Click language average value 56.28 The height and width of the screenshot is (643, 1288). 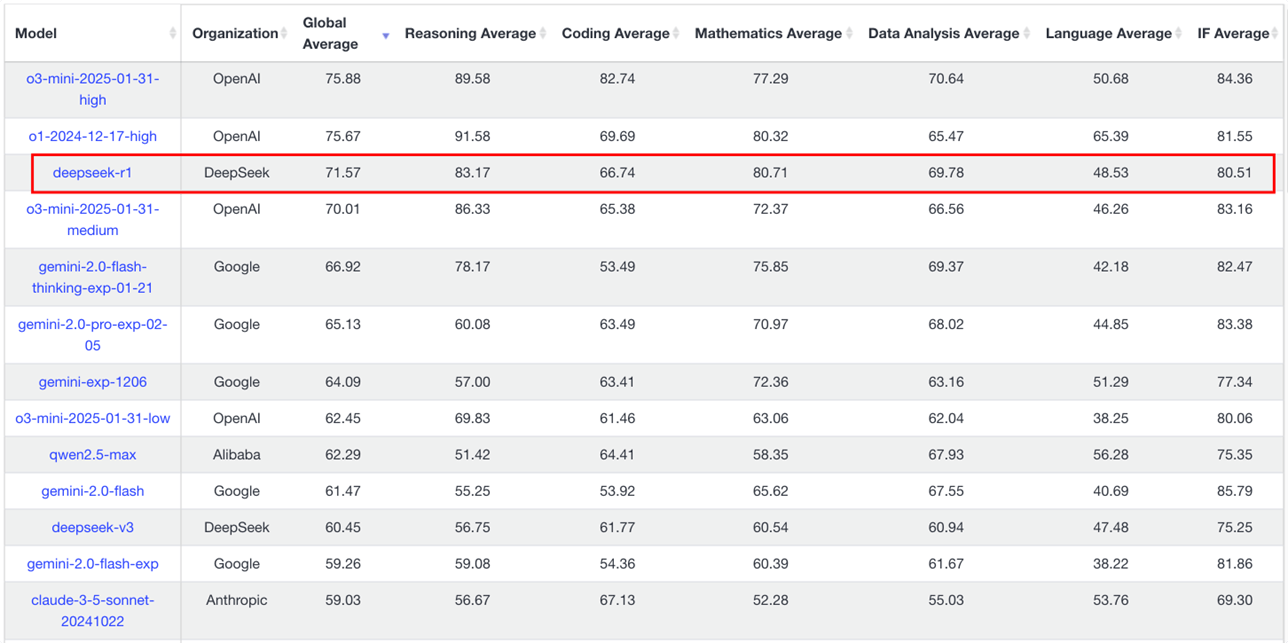tap(1110, 455)
